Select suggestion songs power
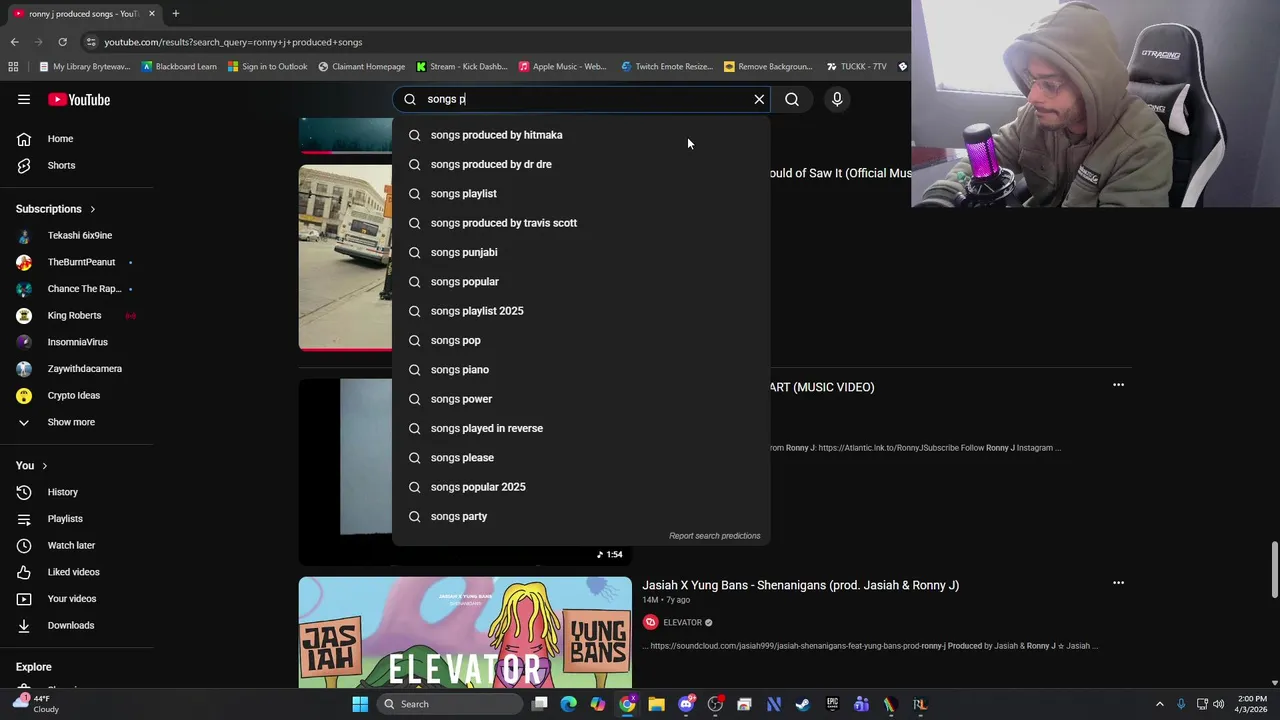This screenshot has height=720, width=1280. click(581, 399)
